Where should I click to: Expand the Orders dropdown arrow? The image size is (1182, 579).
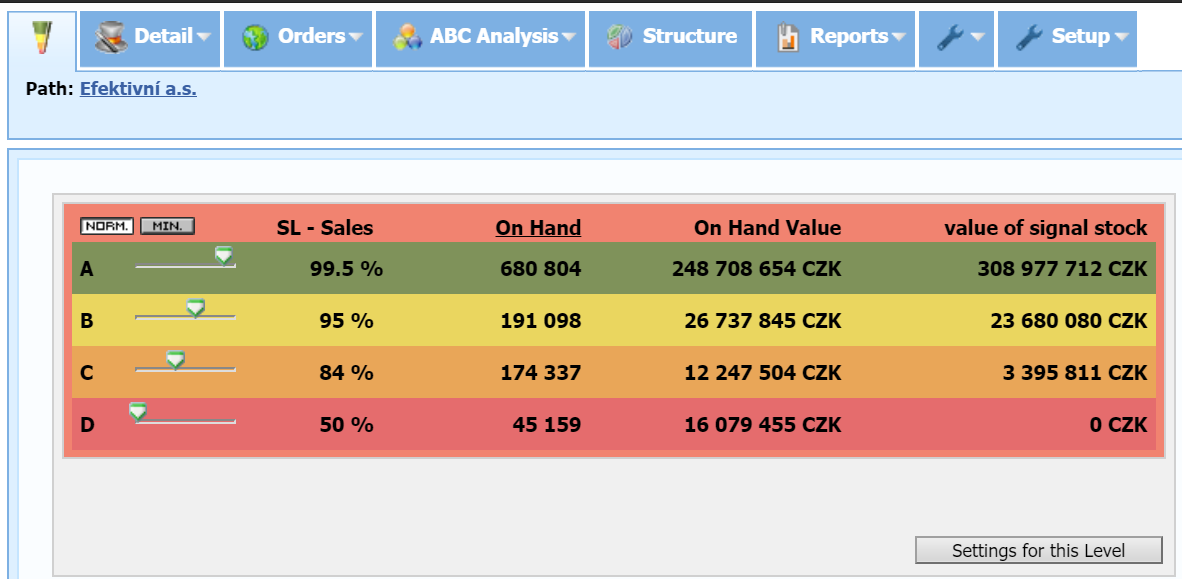356,38
